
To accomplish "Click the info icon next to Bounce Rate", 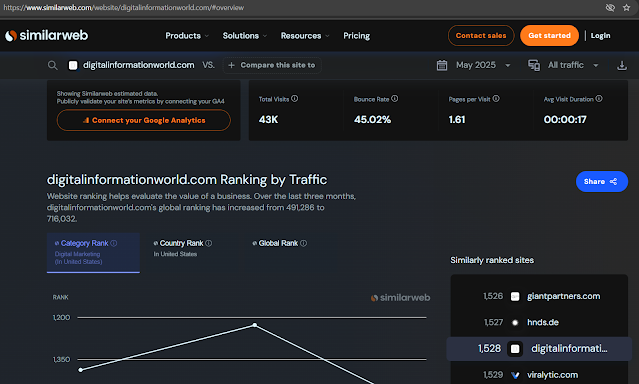I will [x=394, y=99].
